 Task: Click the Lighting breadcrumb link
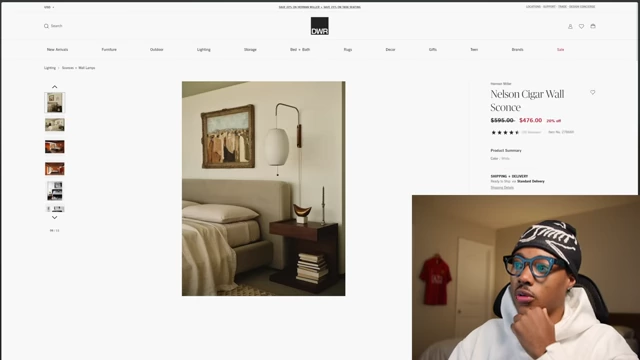tap(50, 68)
